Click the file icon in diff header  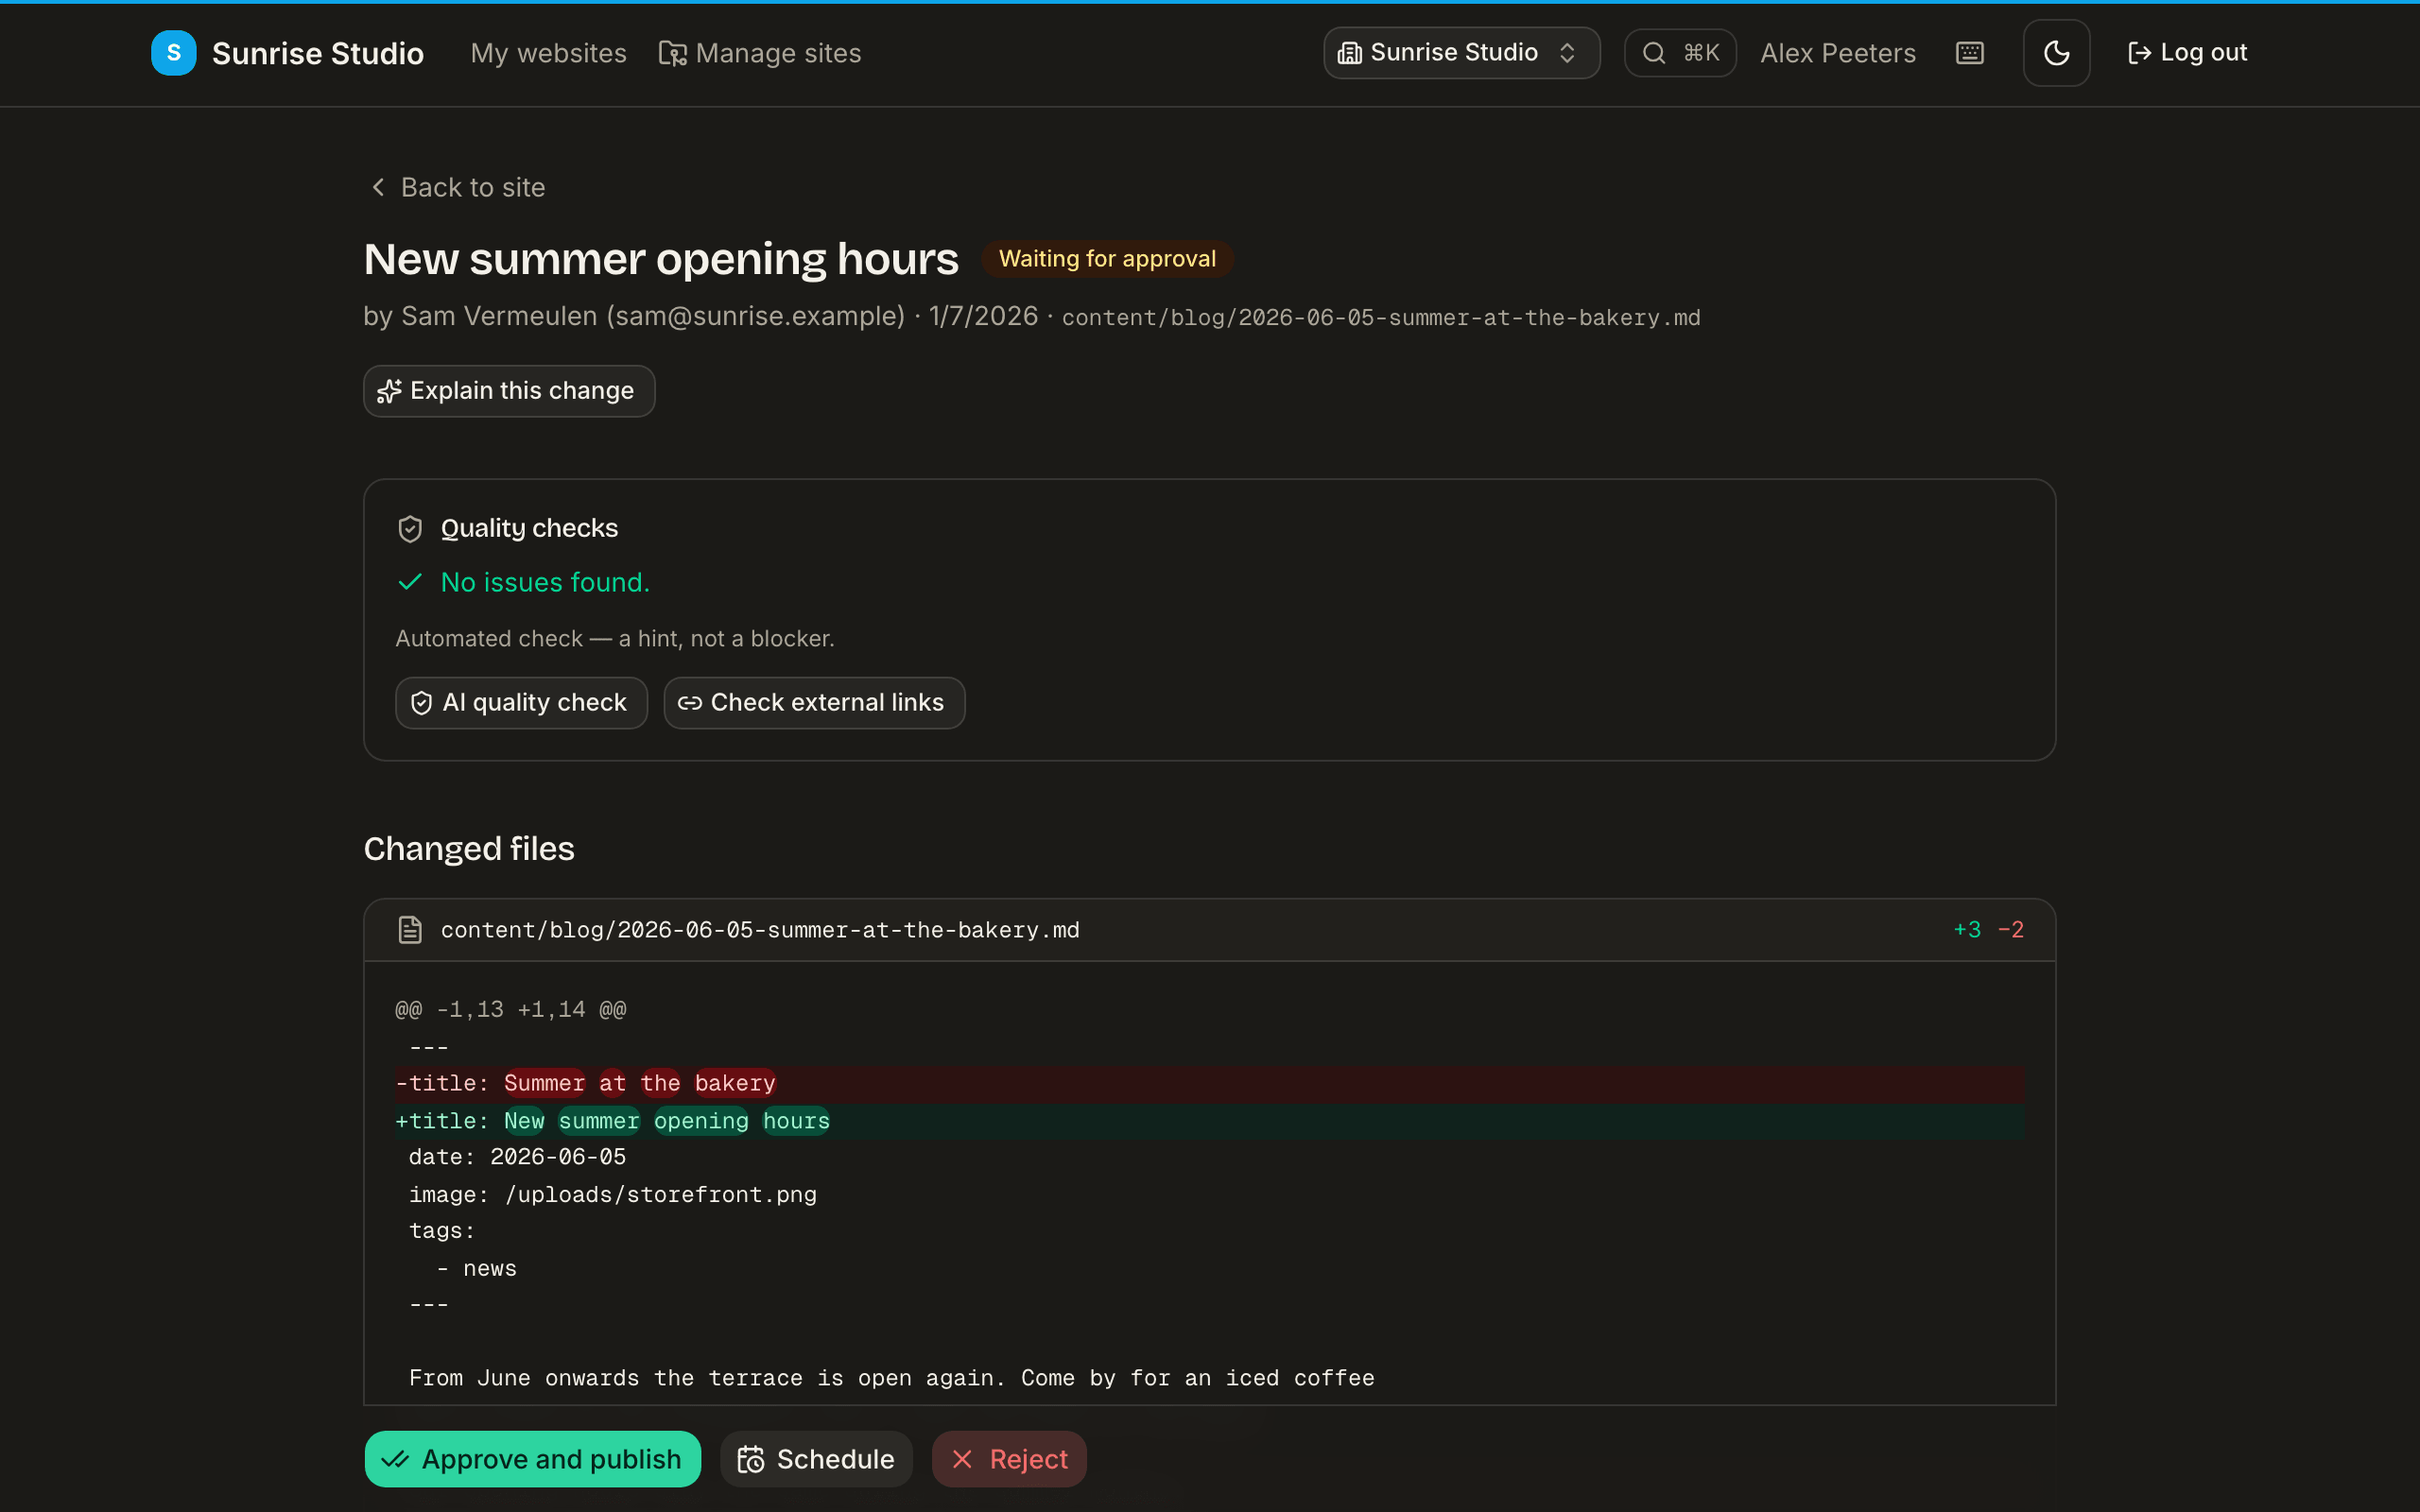click(x=410, y=930)
